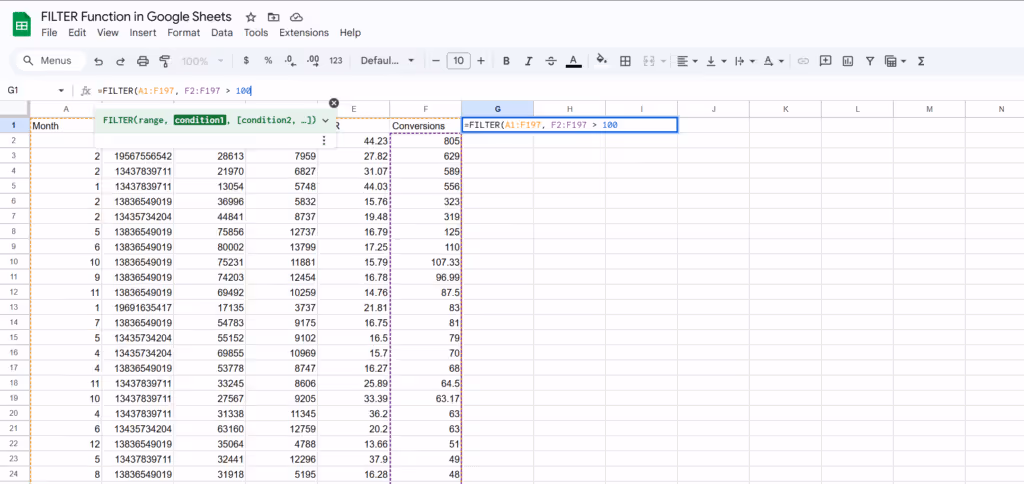Viewport: 1024px width, 484px height.
Task: Open the Tools menu
Action: coord(256,33)
